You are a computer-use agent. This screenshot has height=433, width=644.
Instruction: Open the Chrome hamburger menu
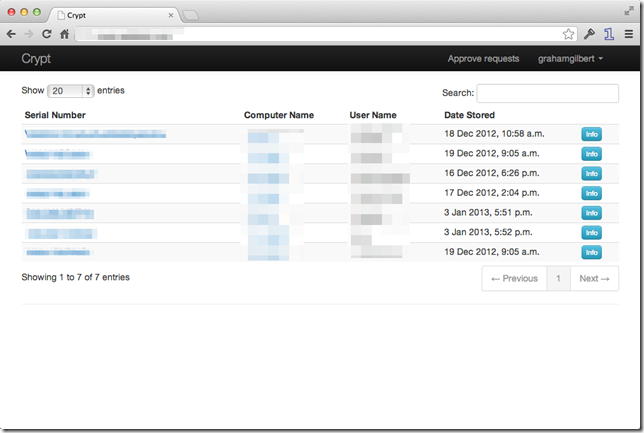point(628,34)
